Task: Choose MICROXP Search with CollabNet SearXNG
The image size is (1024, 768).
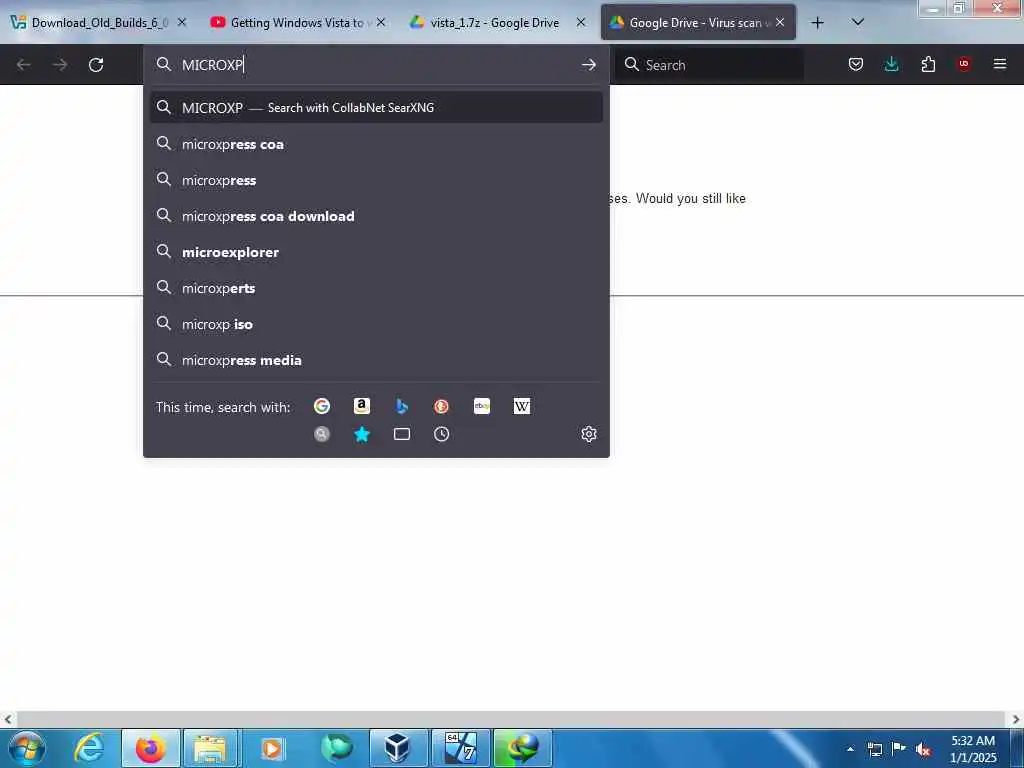Action: coord(376,107)
